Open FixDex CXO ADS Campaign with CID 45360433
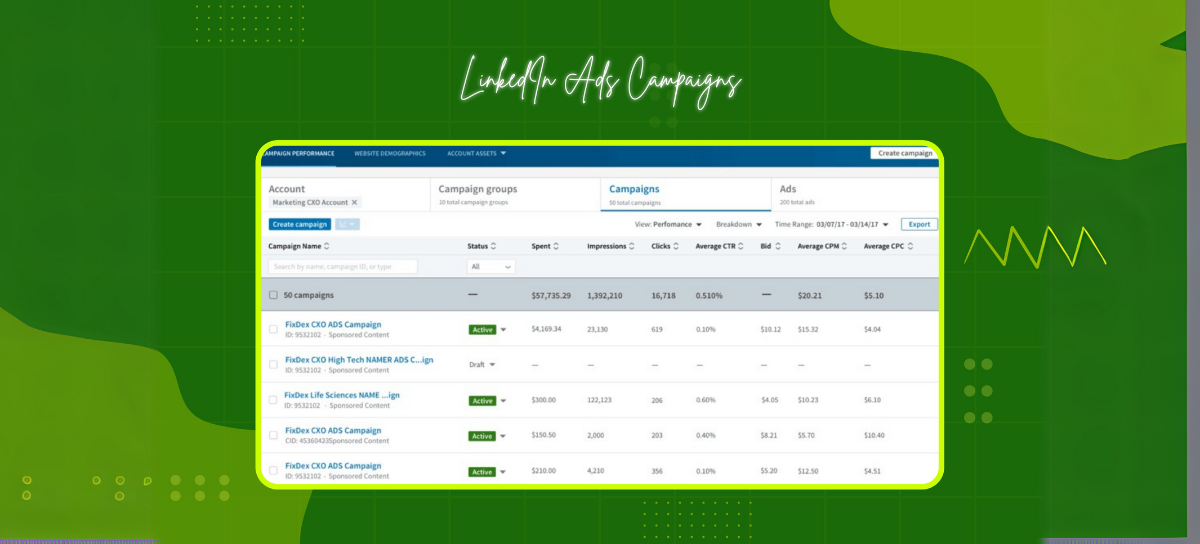This screenshot has height=544, width=1200. [x=333, y=431]
